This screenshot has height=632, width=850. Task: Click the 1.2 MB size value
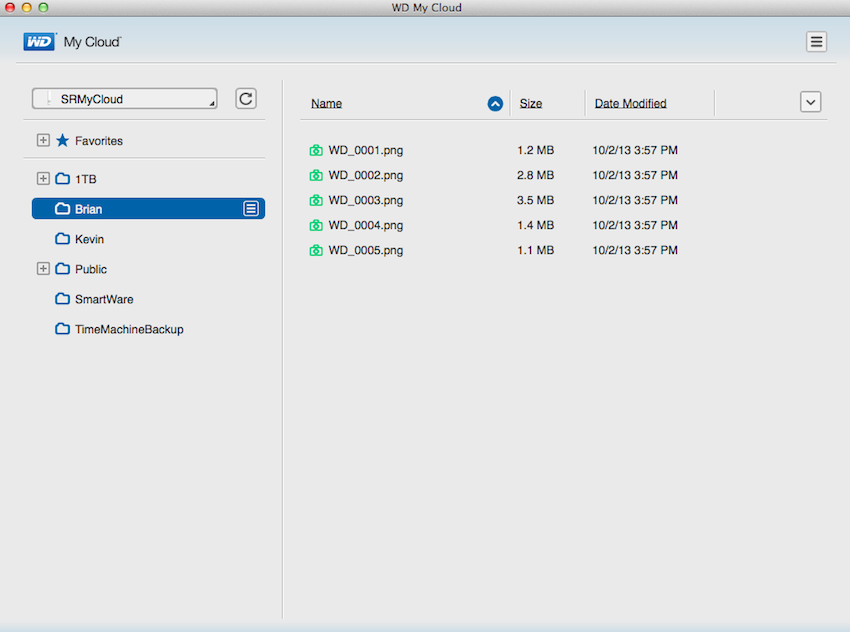pyautogui.click(x=536, y=150)
